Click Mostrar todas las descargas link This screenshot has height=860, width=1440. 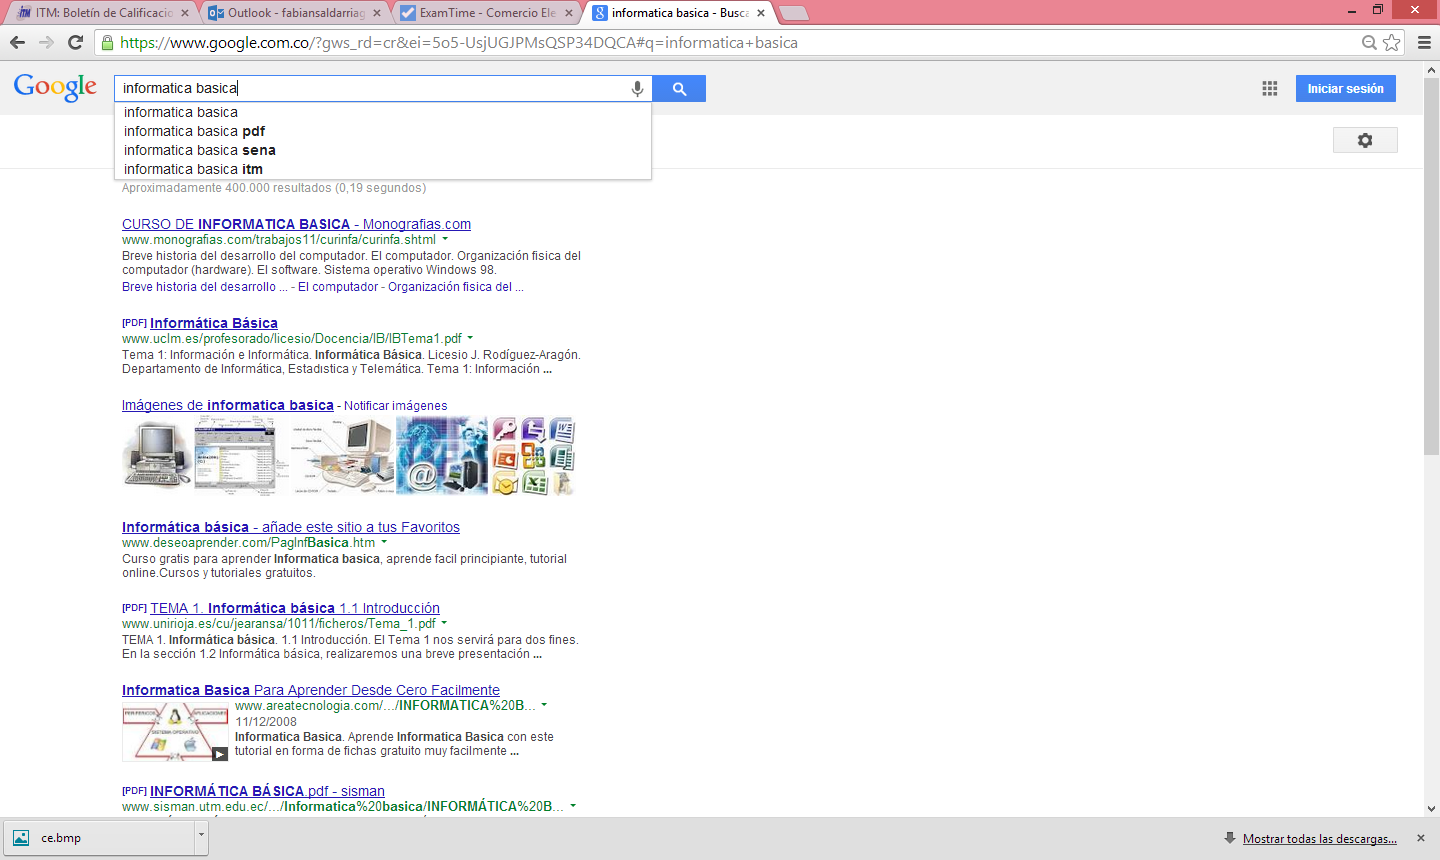[x=1319, y=839]
